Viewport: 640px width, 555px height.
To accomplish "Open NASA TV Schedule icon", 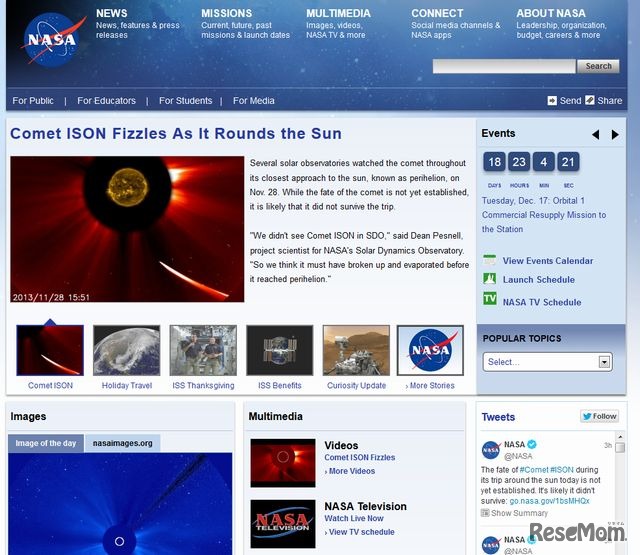I will pos(490,300).
